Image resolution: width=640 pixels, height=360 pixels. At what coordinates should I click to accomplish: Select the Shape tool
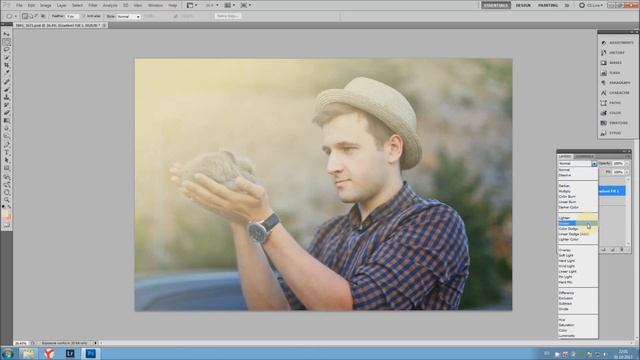pos(7,168)
